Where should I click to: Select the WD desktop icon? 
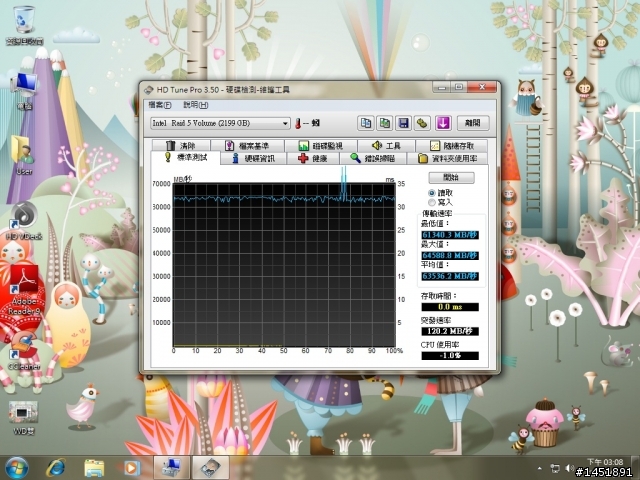tap(23, 417)
